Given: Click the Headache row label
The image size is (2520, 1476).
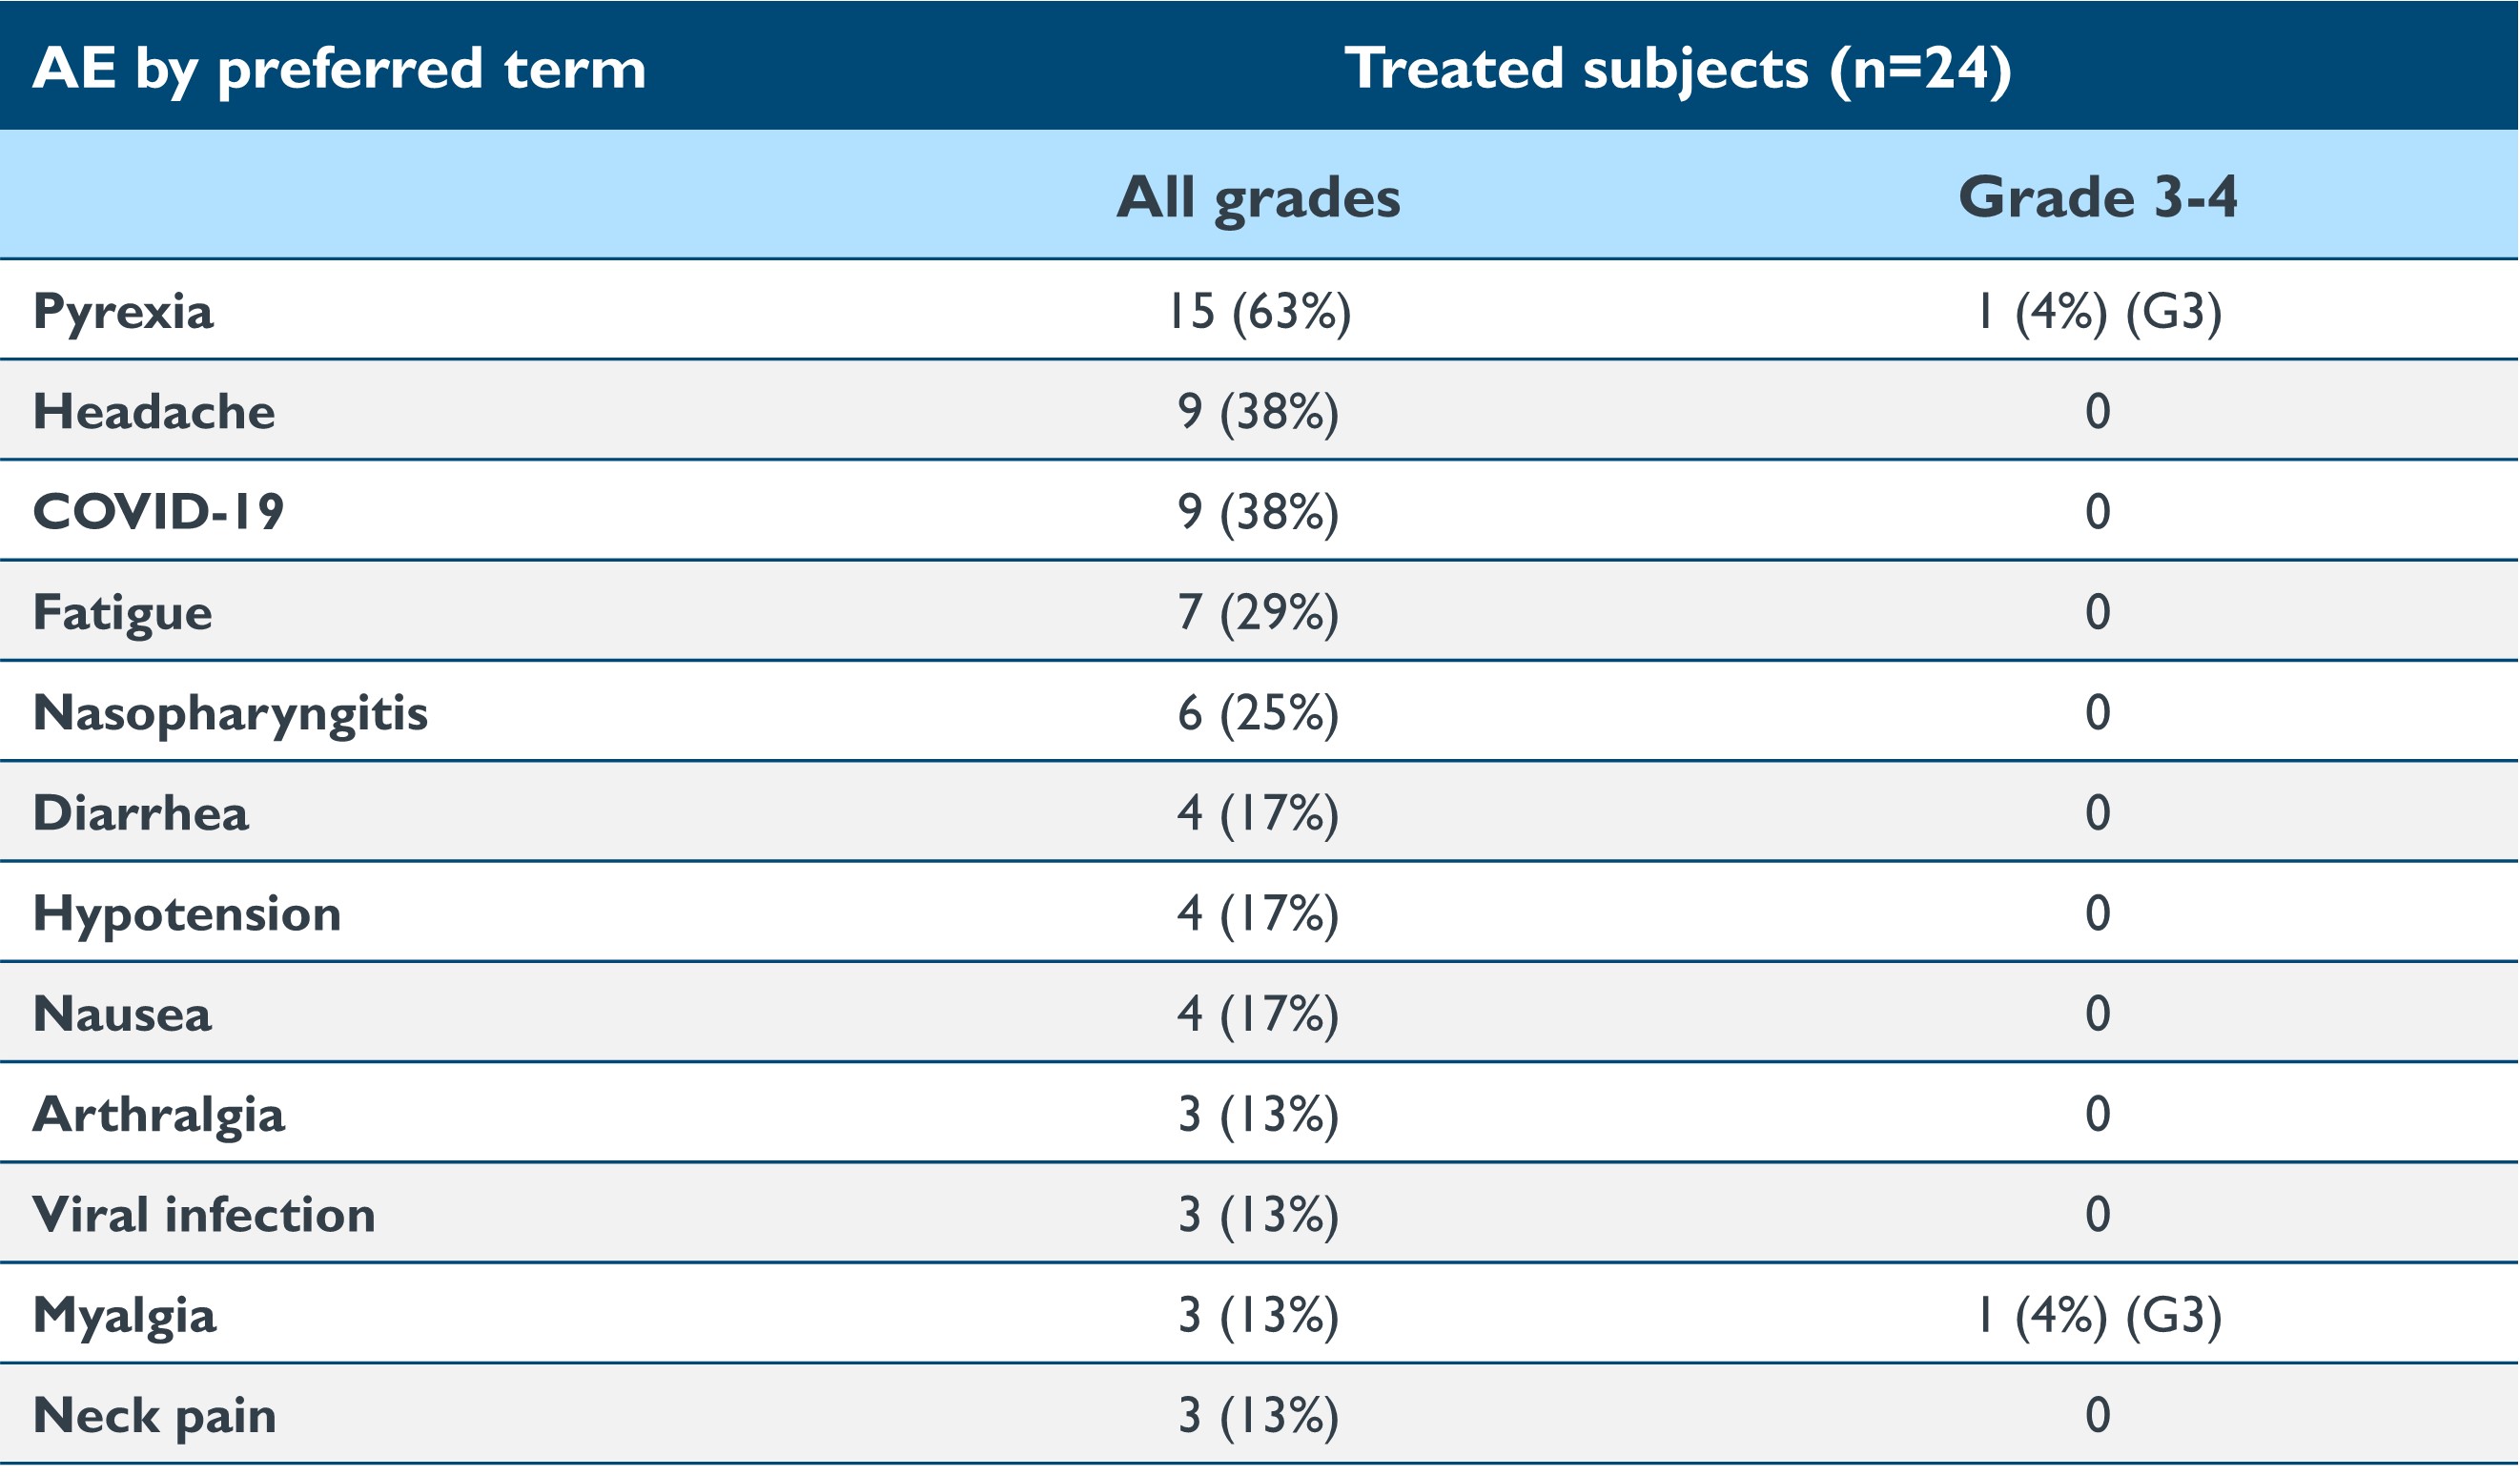Looking at the screenshot, I should [x=154, y=412].
